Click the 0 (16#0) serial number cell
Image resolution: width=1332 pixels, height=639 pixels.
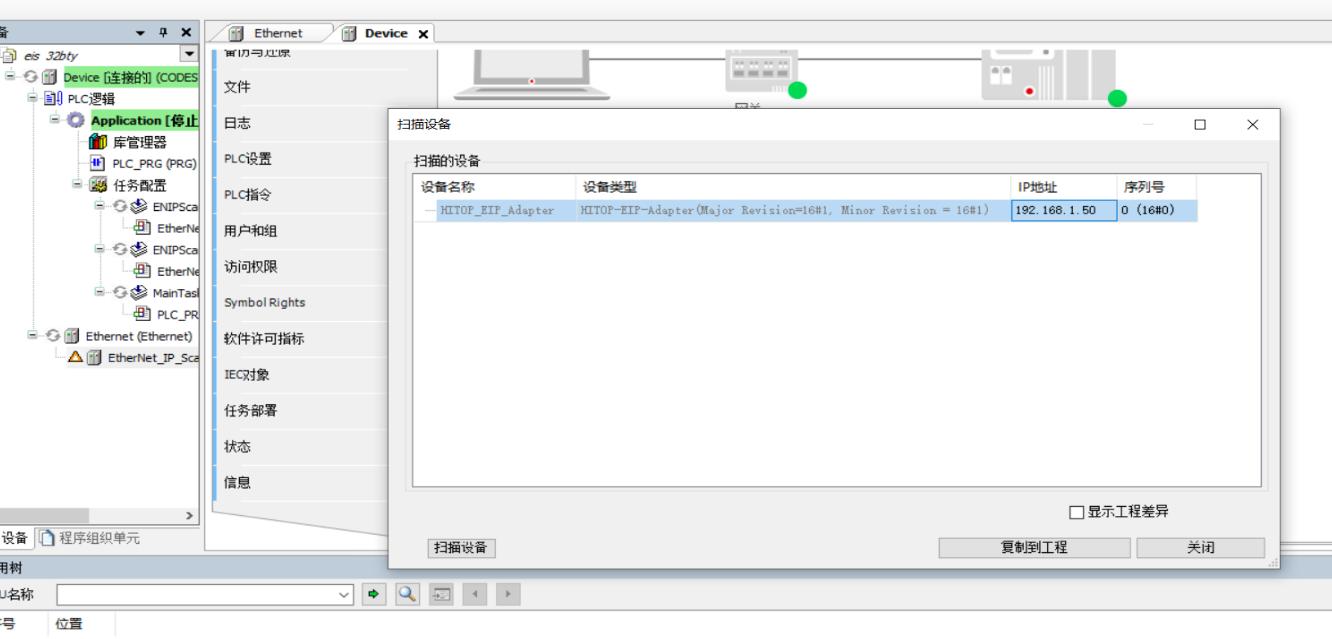1156,210
